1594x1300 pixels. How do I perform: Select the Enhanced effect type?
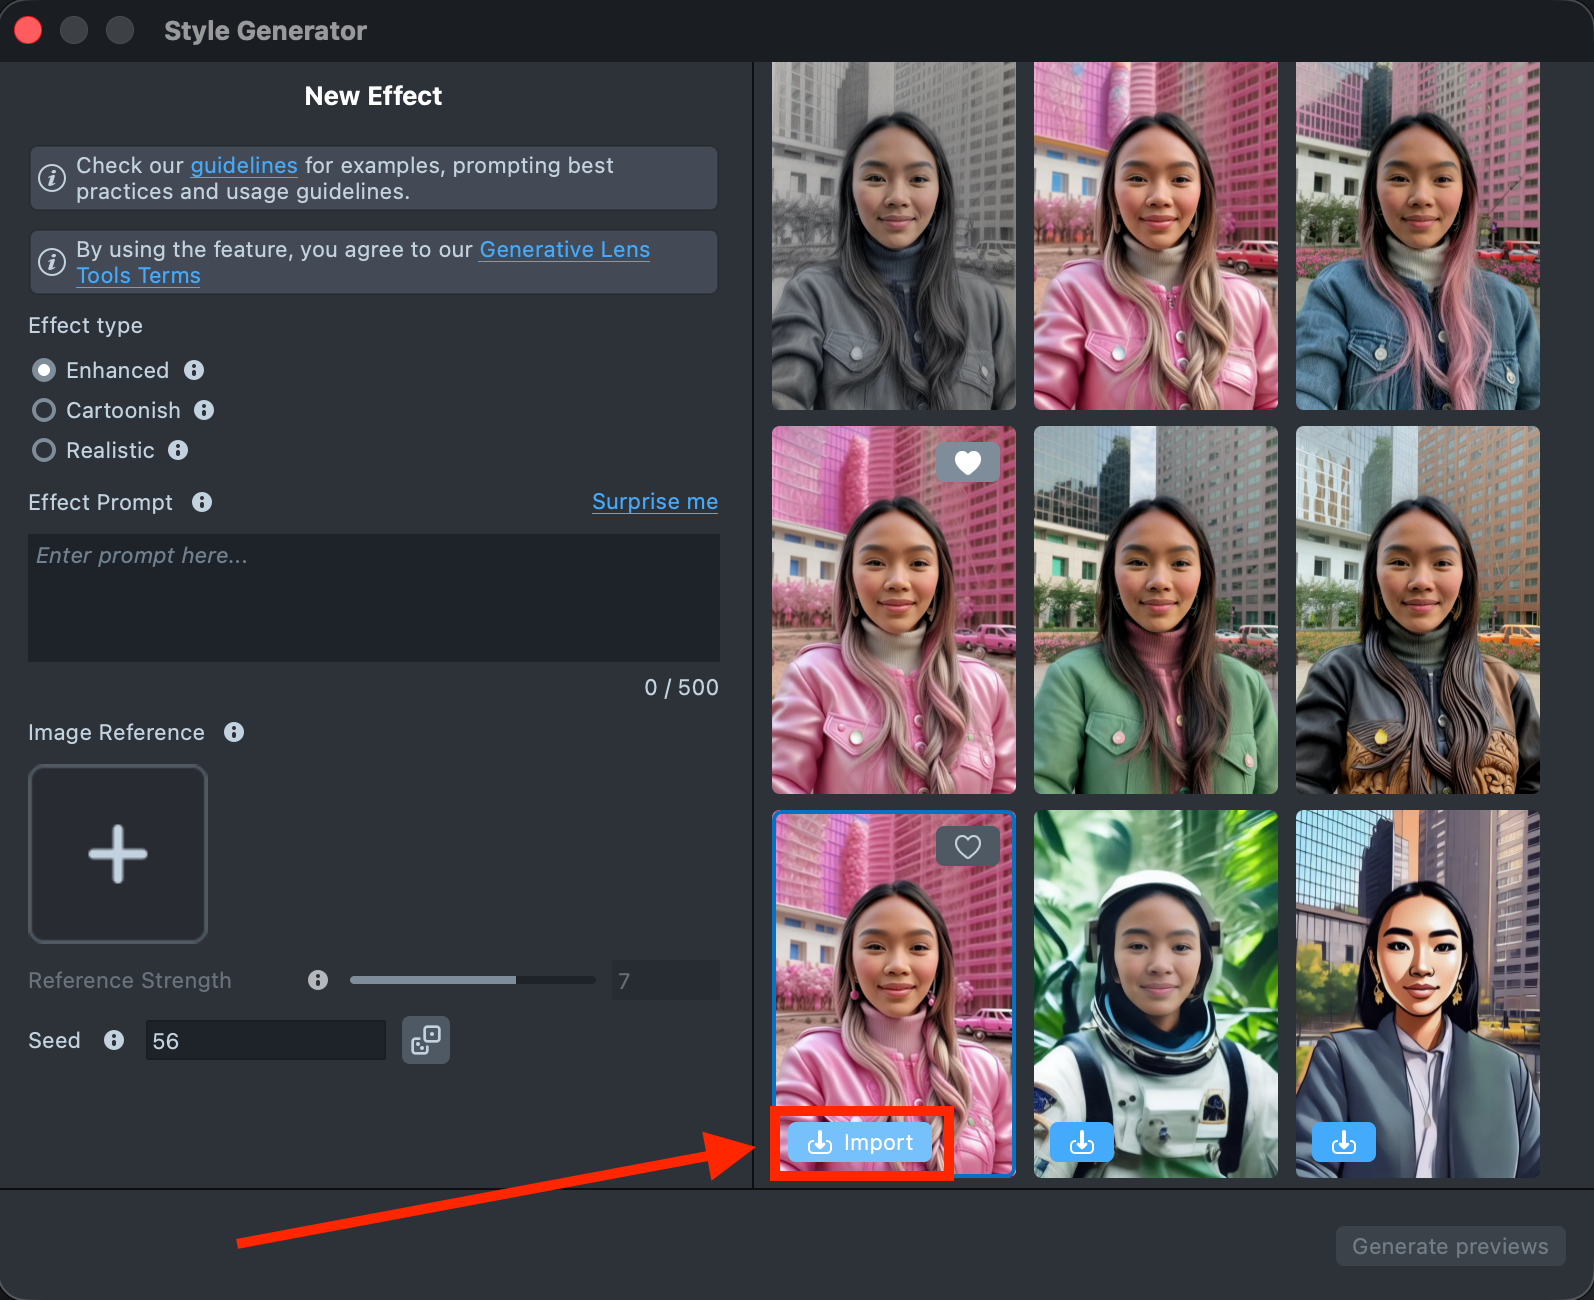click(44, 370)
